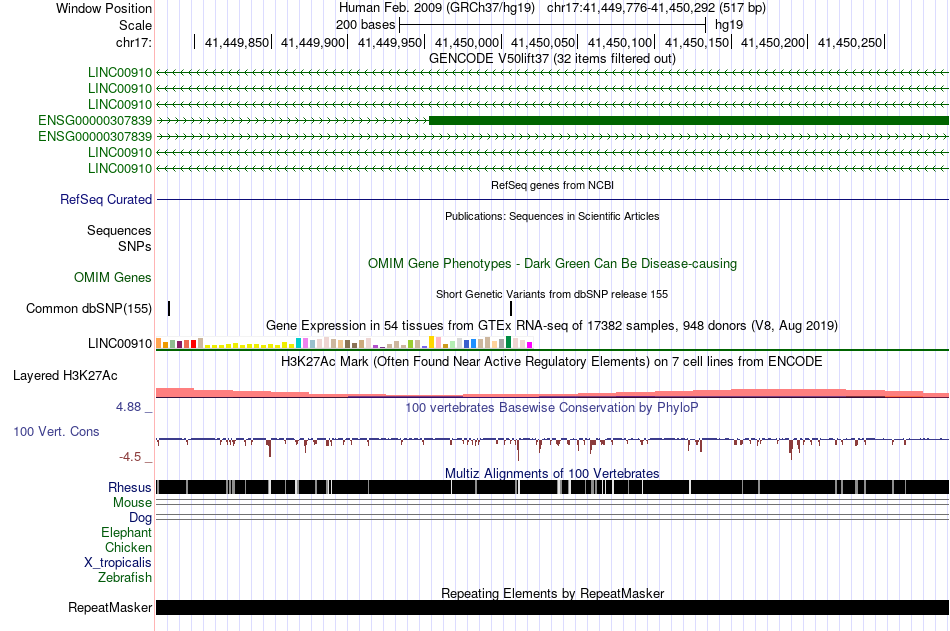
Task: Click the 'Human Feb. 2009 (GRCh37/hg19)' assembly text
Action: (x=436, y=8)
